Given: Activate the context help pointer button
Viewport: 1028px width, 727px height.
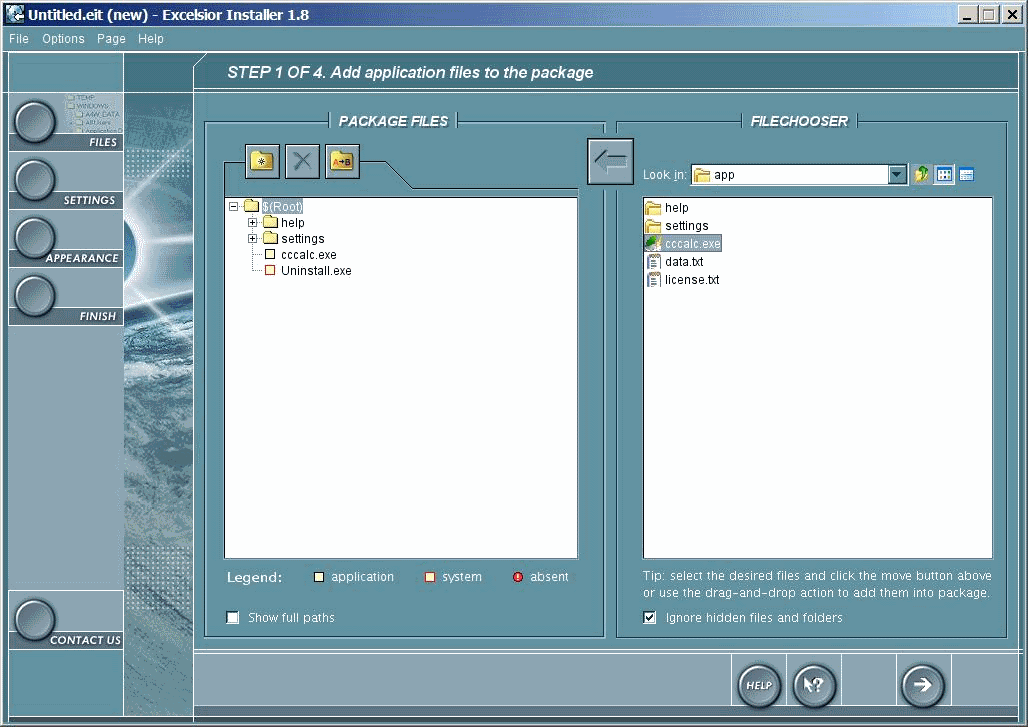Looking at the screenshot, I should pos(814,685).
